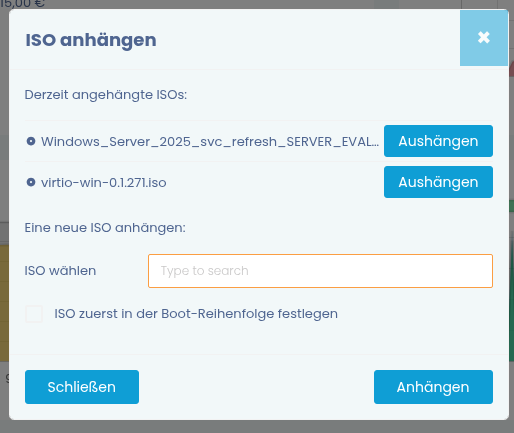Dismiss dialog with Schließen button

82,387
